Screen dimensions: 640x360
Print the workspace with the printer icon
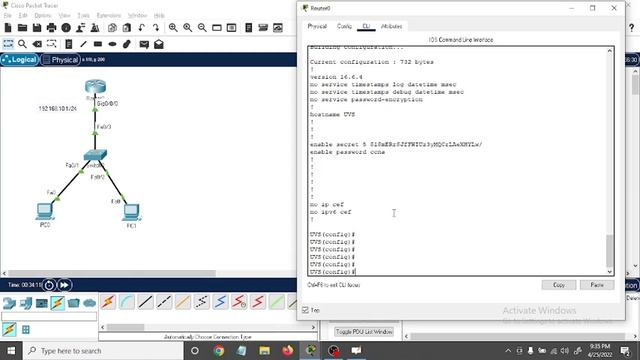[x=51, y=28]
